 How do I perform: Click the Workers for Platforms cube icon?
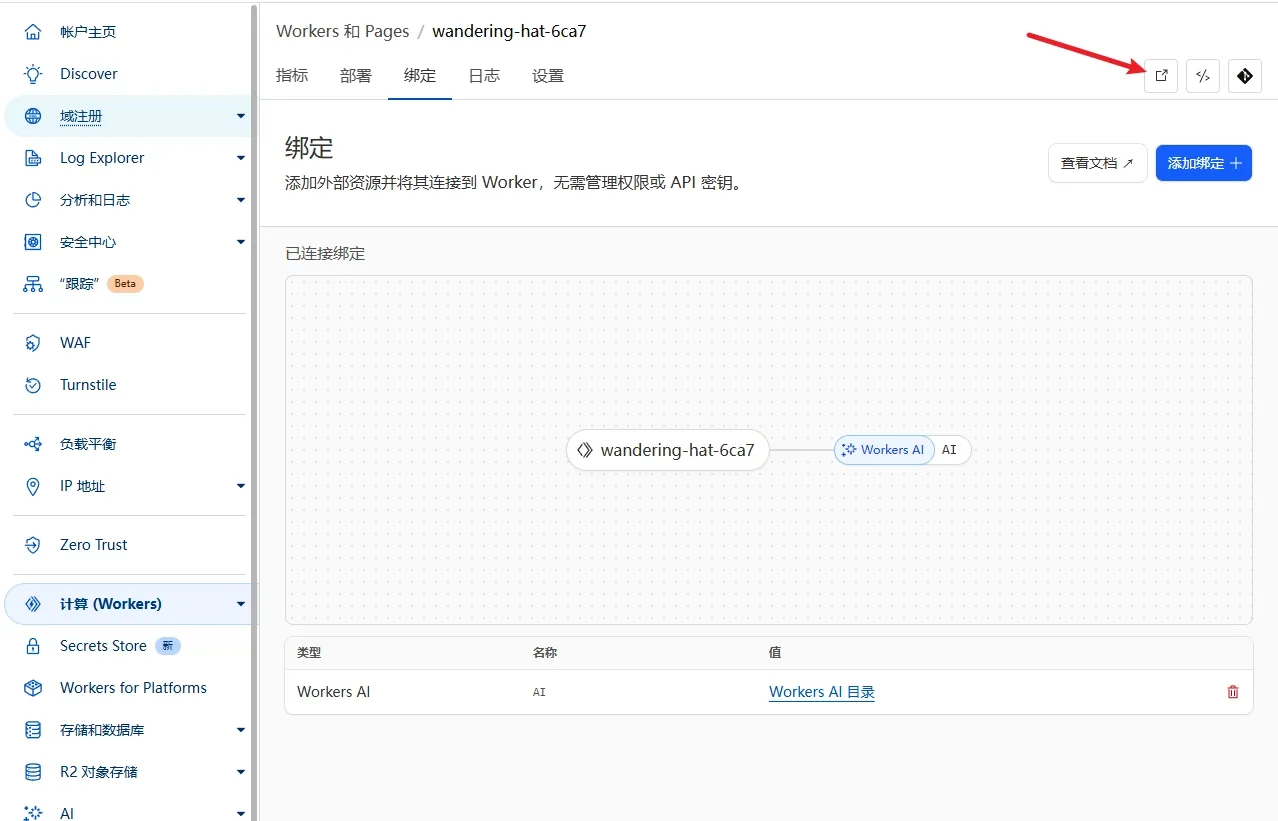33,688
